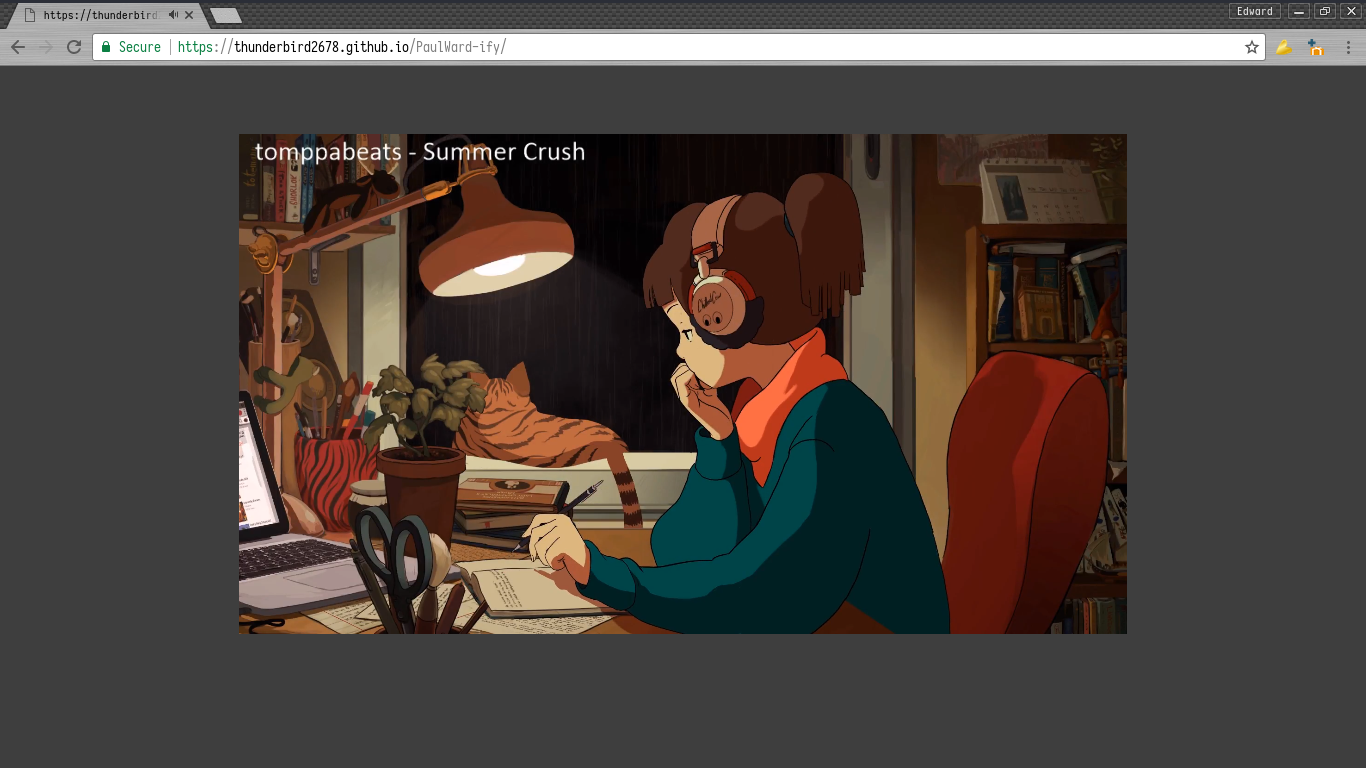Restore down the browser window
Screen dimensions: 1366x768
(1325, 11)
